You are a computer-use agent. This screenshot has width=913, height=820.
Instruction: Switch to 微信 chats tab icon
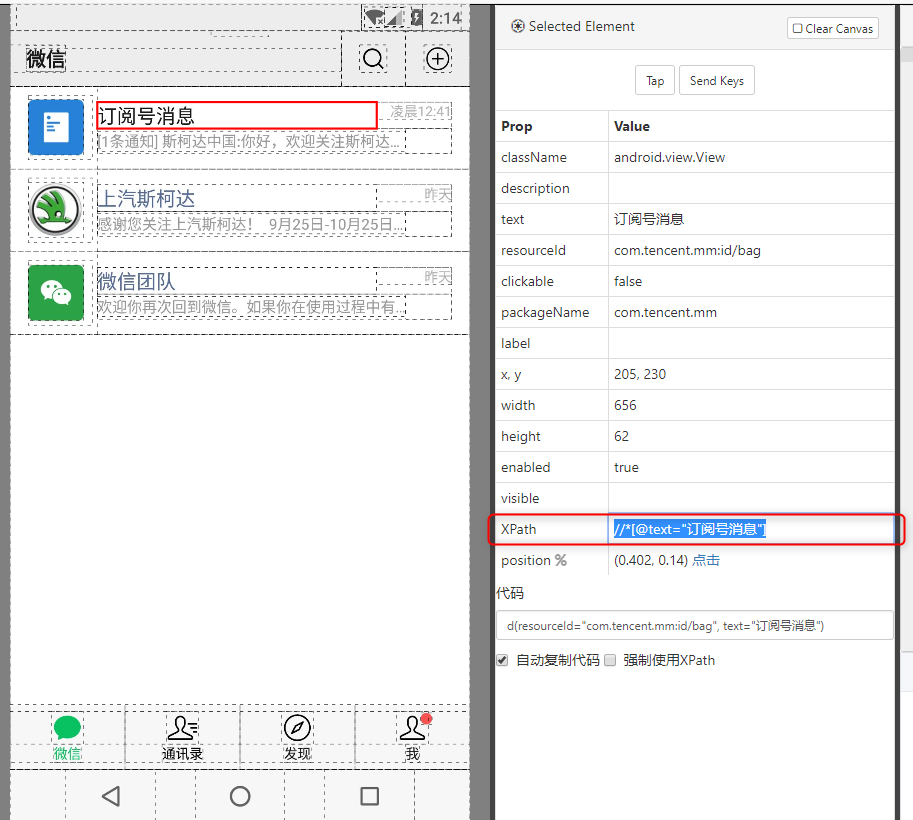coord(67,728)
